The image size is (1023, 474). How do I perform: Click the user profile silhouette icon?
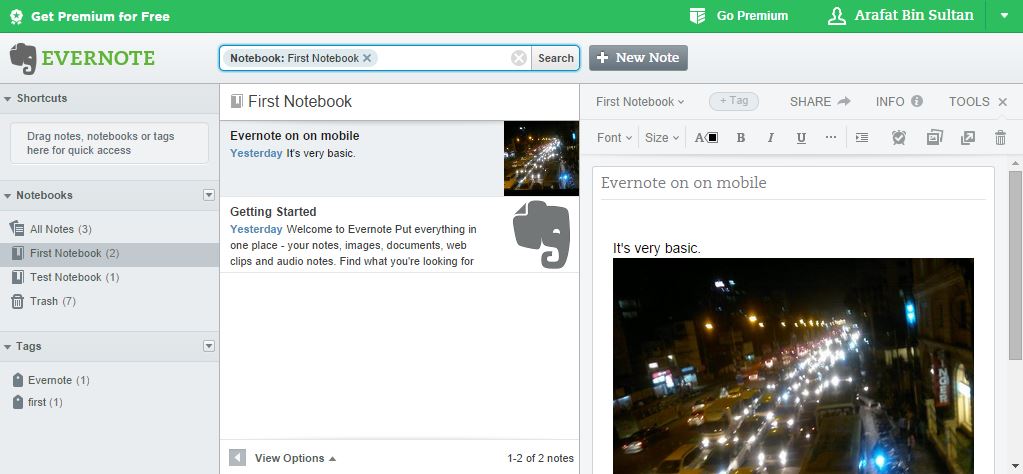(836, 16)
